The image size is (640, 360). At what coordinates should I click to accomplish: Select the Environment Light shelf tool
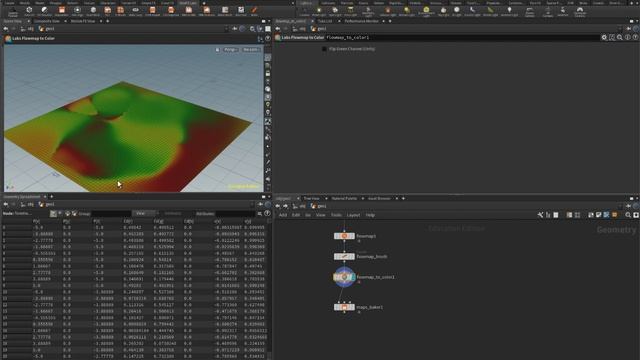pos(426,11)
